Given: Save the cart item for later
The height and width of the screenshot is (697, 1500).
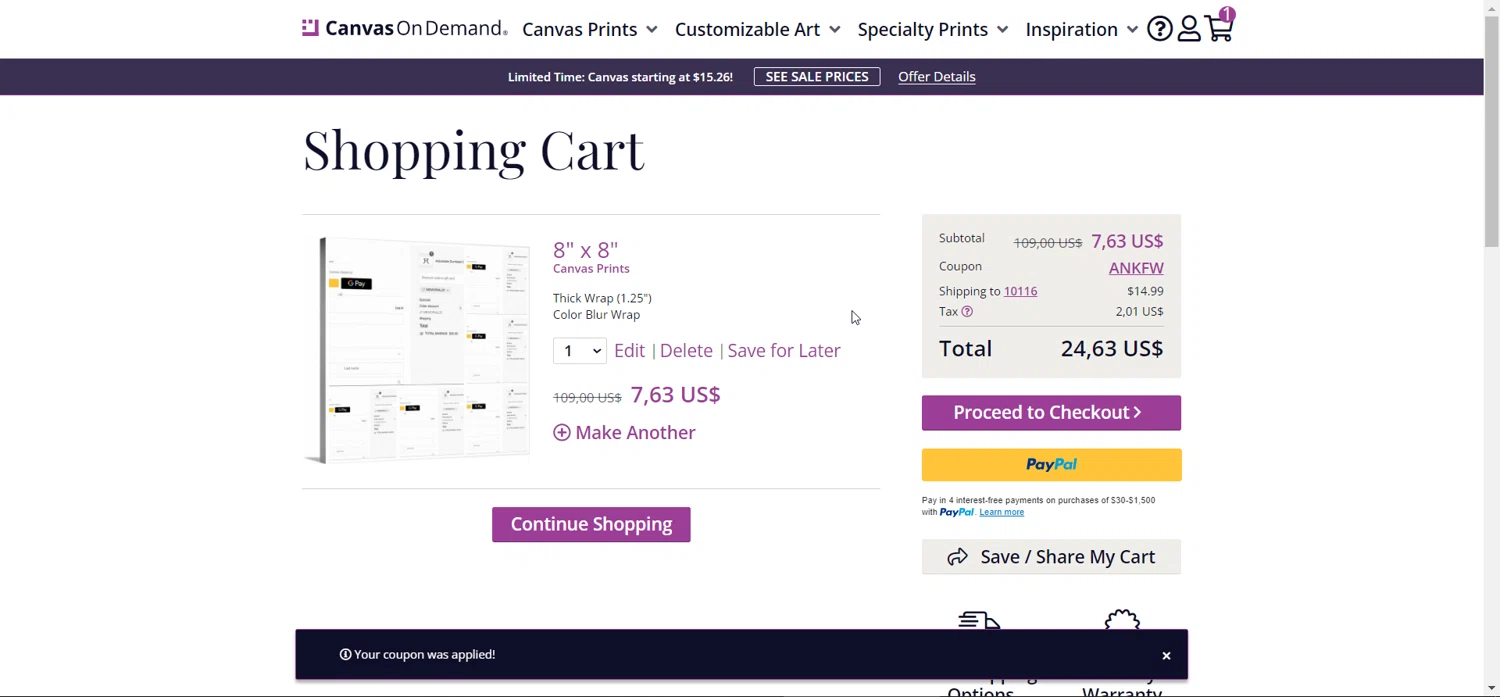Looking at the screenshot, I should (x=784, y=351).
